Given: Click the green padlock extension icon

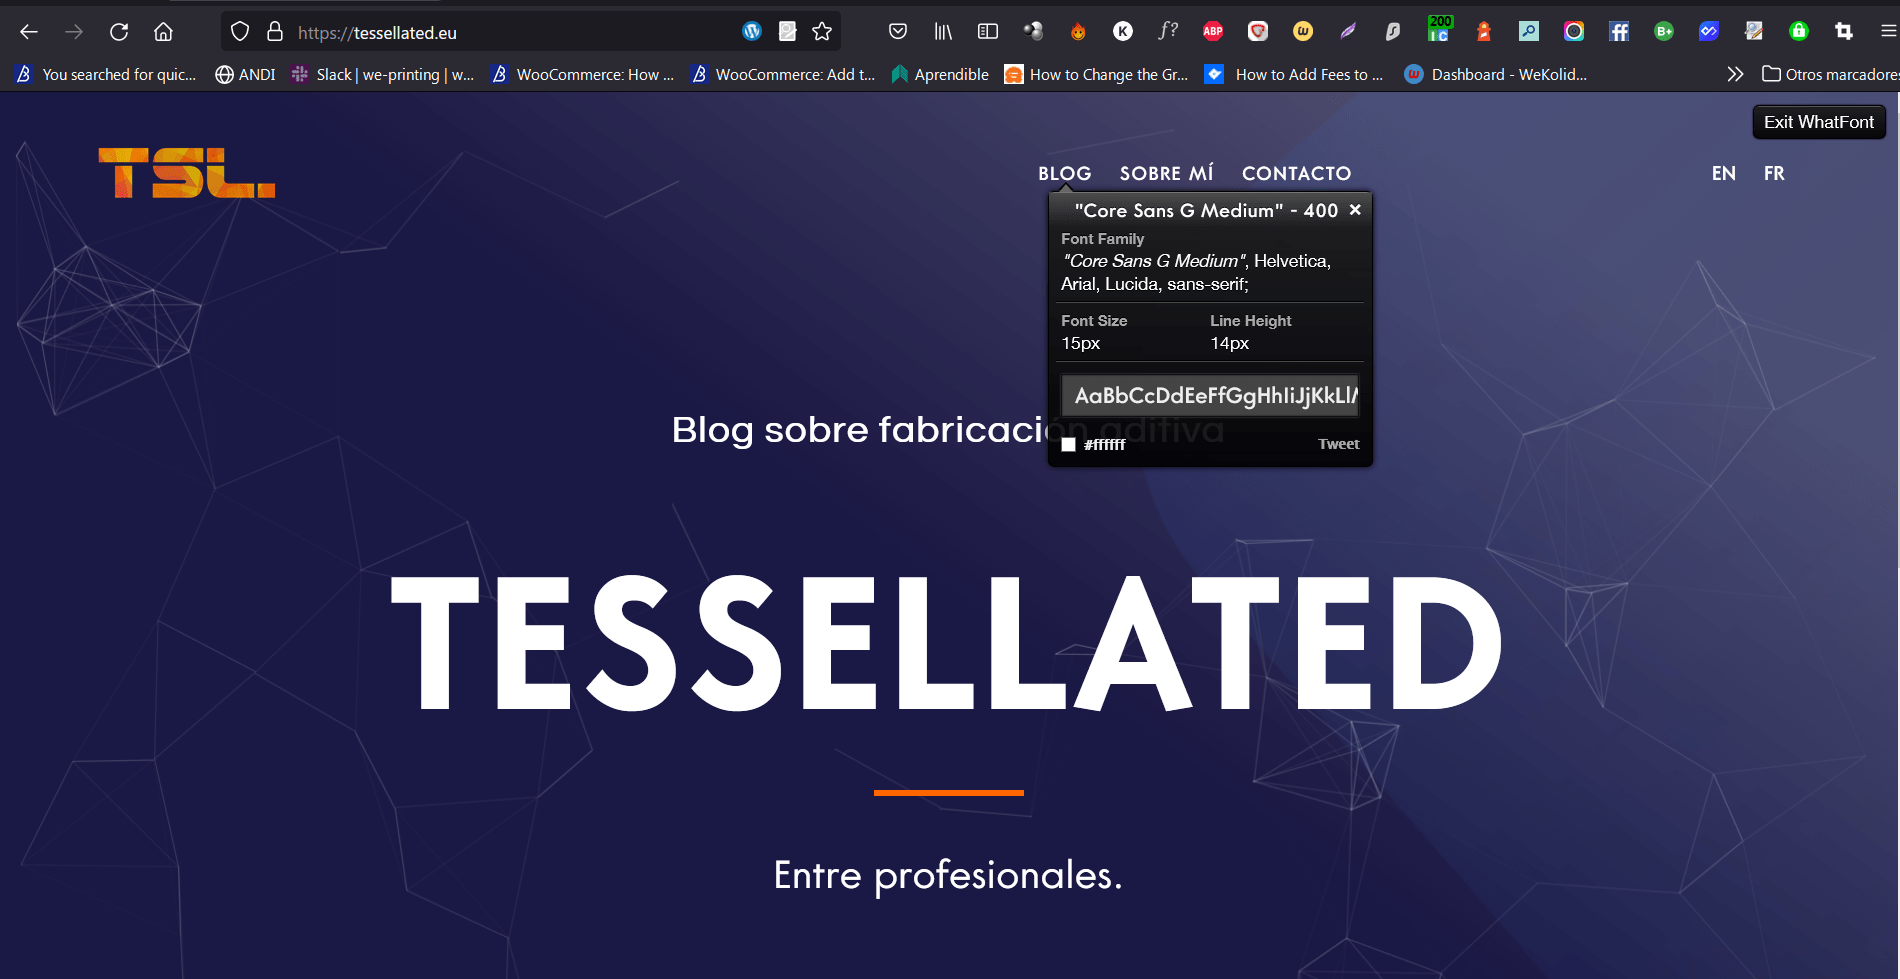Looking at the screenshot, I should pos(1799,32).
